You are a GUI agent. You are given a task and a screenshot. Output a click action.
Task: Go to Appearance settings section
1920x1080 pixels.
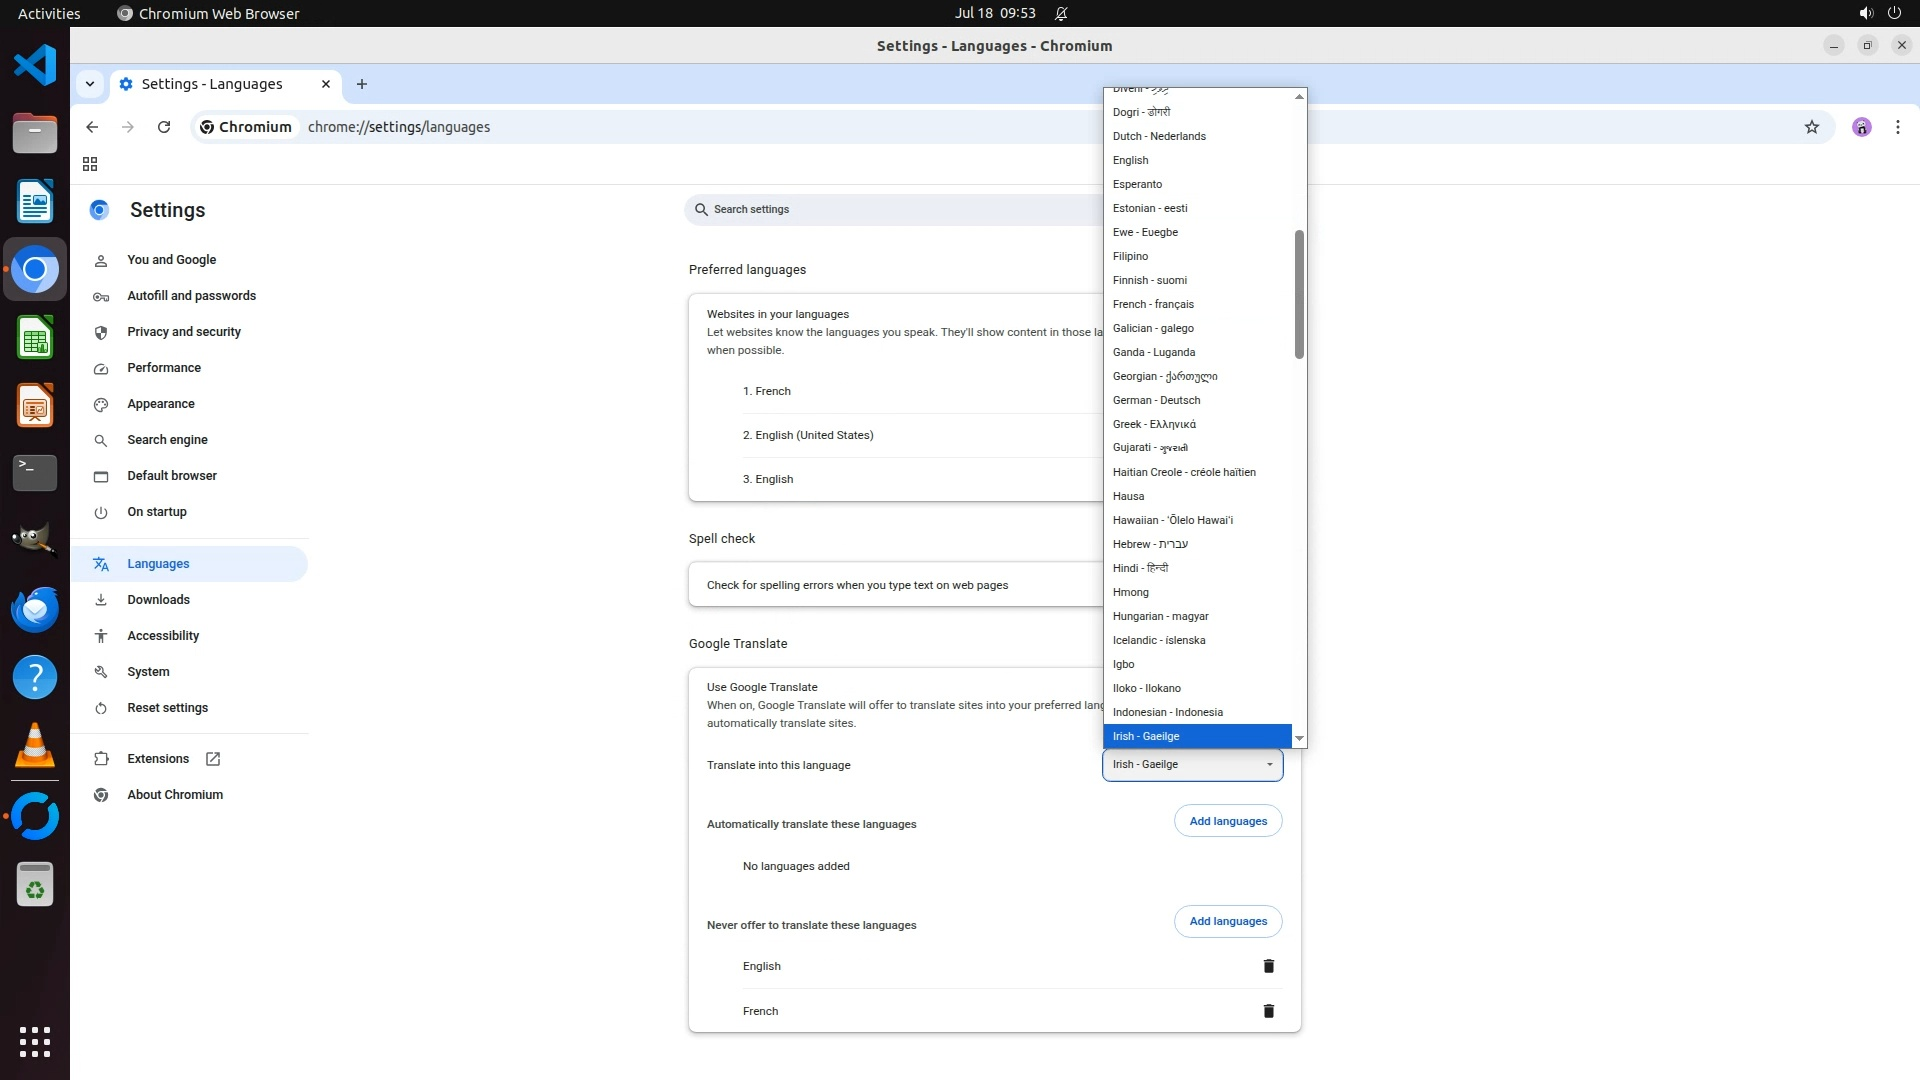[161, 404]
